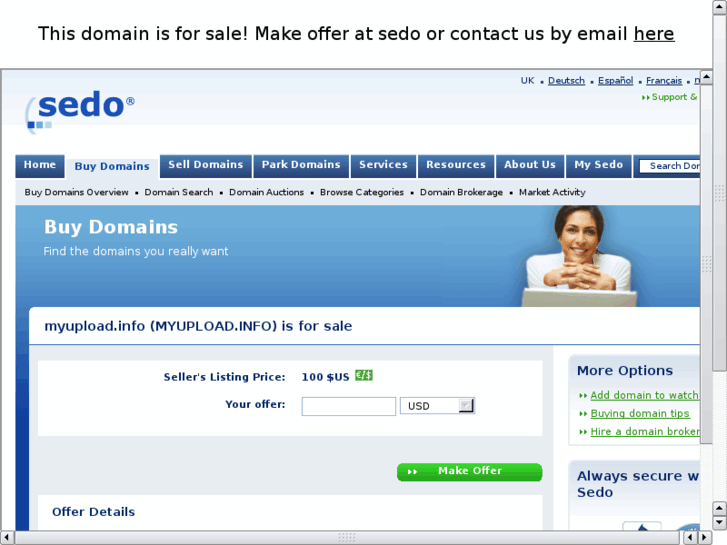Click the woman with laptop banner image
Screen dimensions: 727x545
tap(579, 256)
